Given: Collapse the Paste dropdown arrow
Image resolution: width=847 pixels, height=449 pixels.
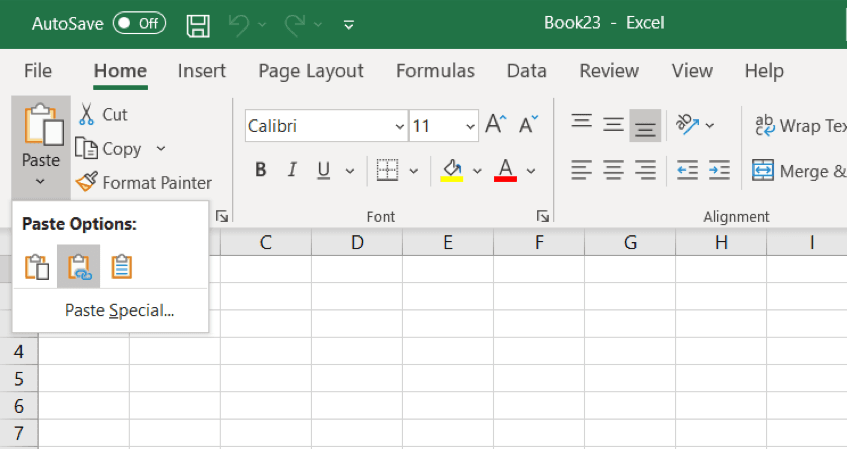Looking at the screenshot, I should coord(41,182).
